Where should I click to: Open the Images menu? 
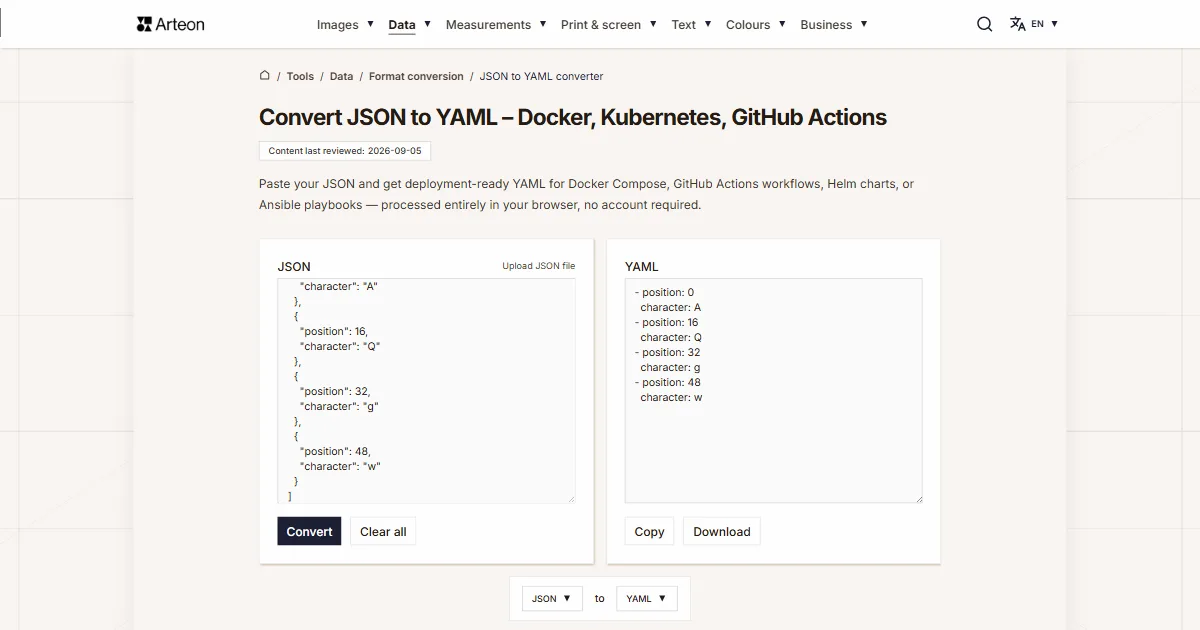click(337, 25)
